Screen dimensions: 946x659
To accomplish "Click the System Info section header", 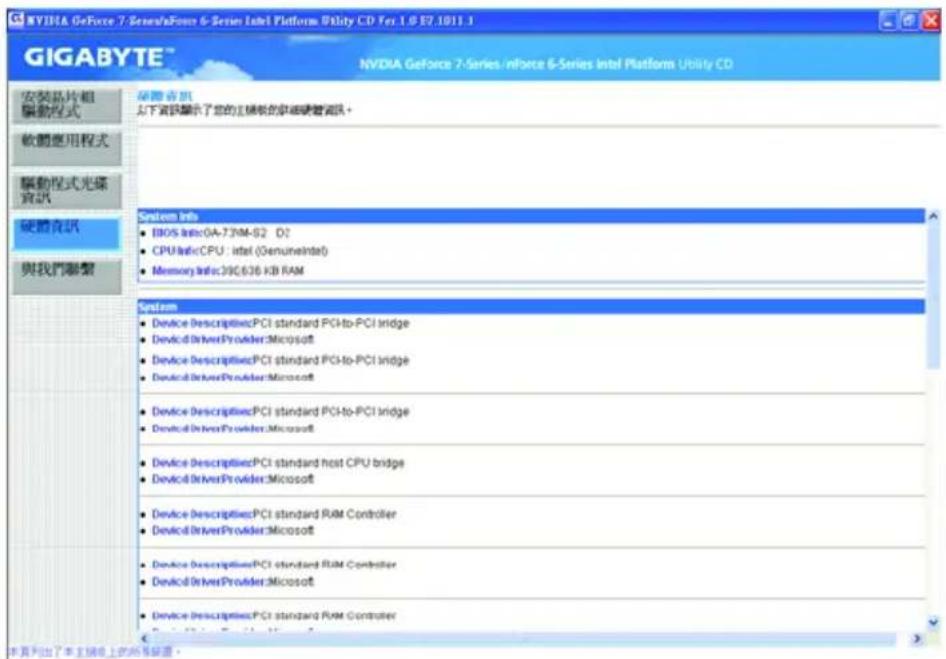I will coord(531,216).
